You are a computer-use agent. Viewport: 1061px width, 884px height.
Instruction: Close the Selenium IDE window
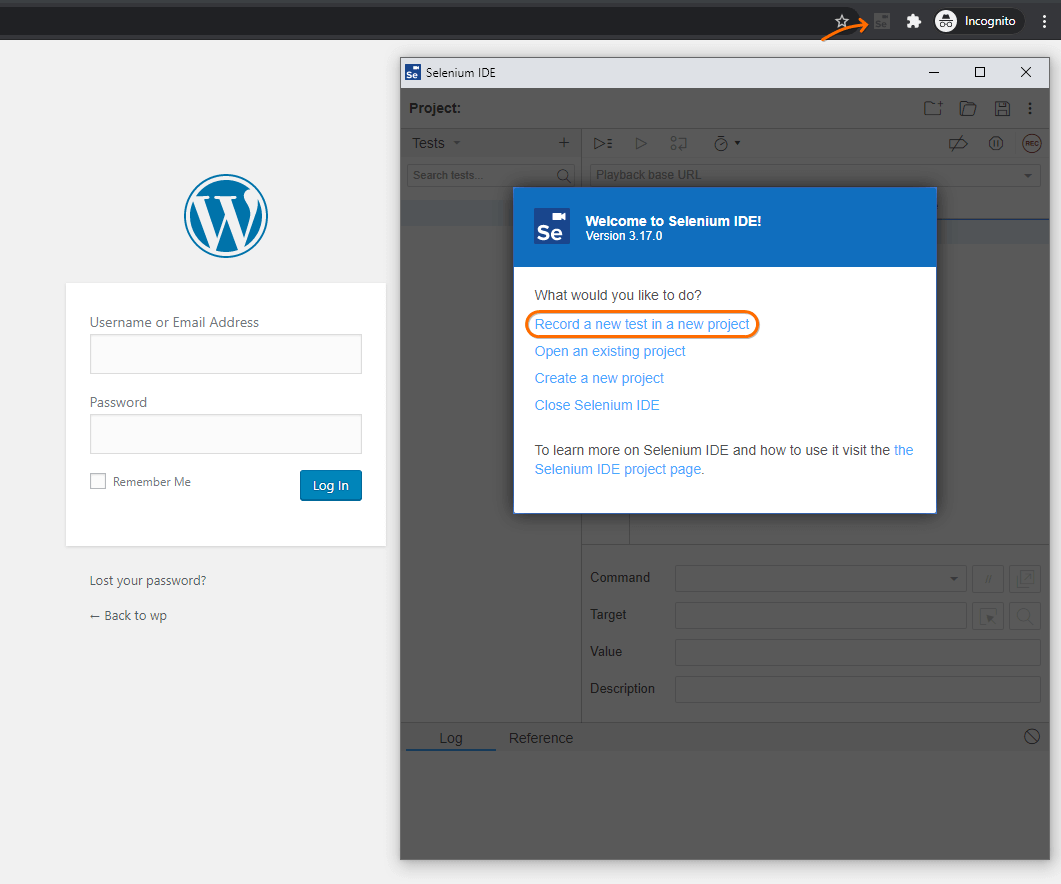point(1026,72)
